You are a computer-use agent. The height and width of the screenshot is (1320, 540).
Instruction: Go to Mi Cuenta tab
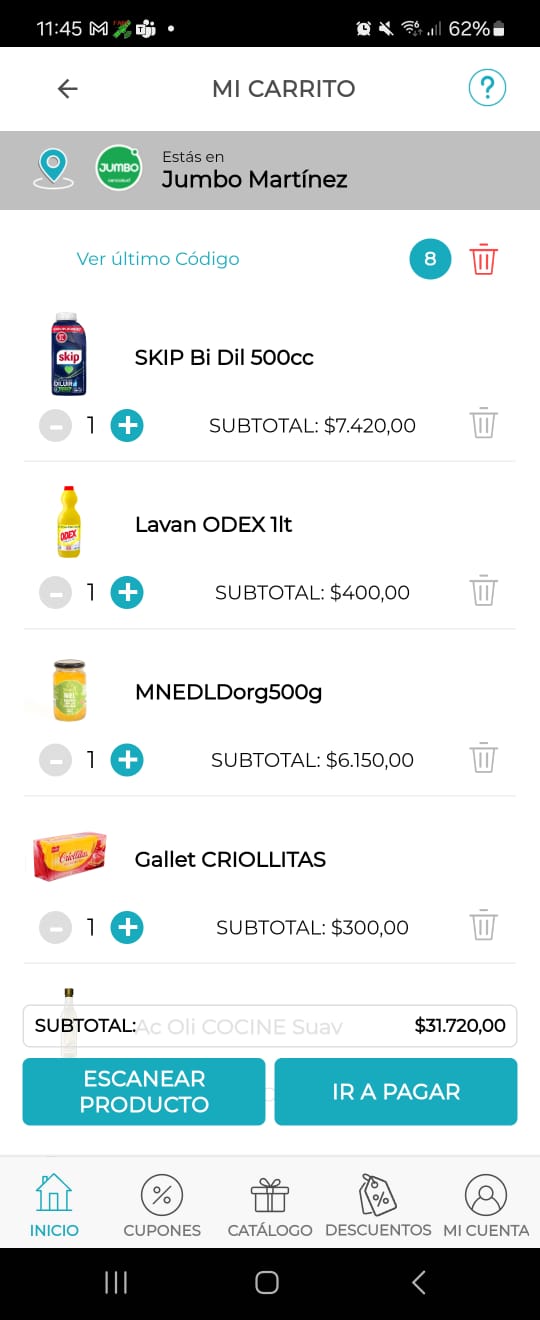(486, 1206)
